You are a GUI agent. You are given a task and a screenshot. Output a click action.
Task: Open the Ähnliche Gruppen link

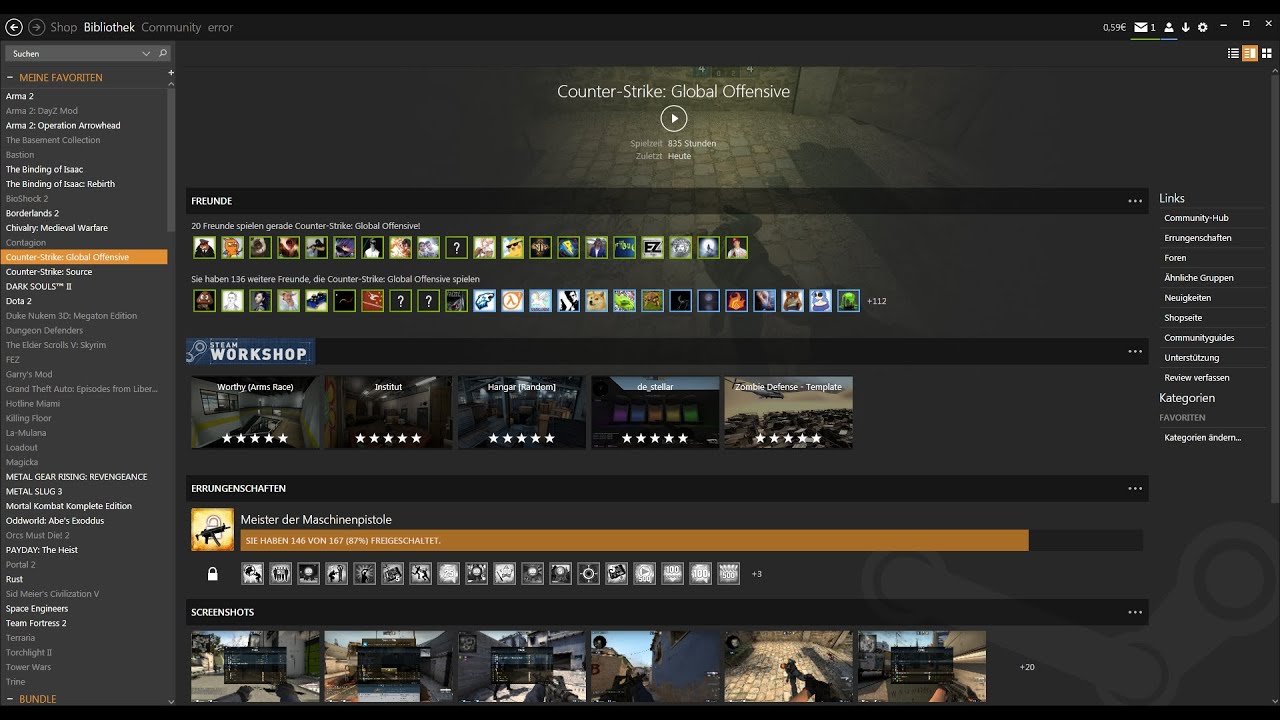(x=1199, y=278)
